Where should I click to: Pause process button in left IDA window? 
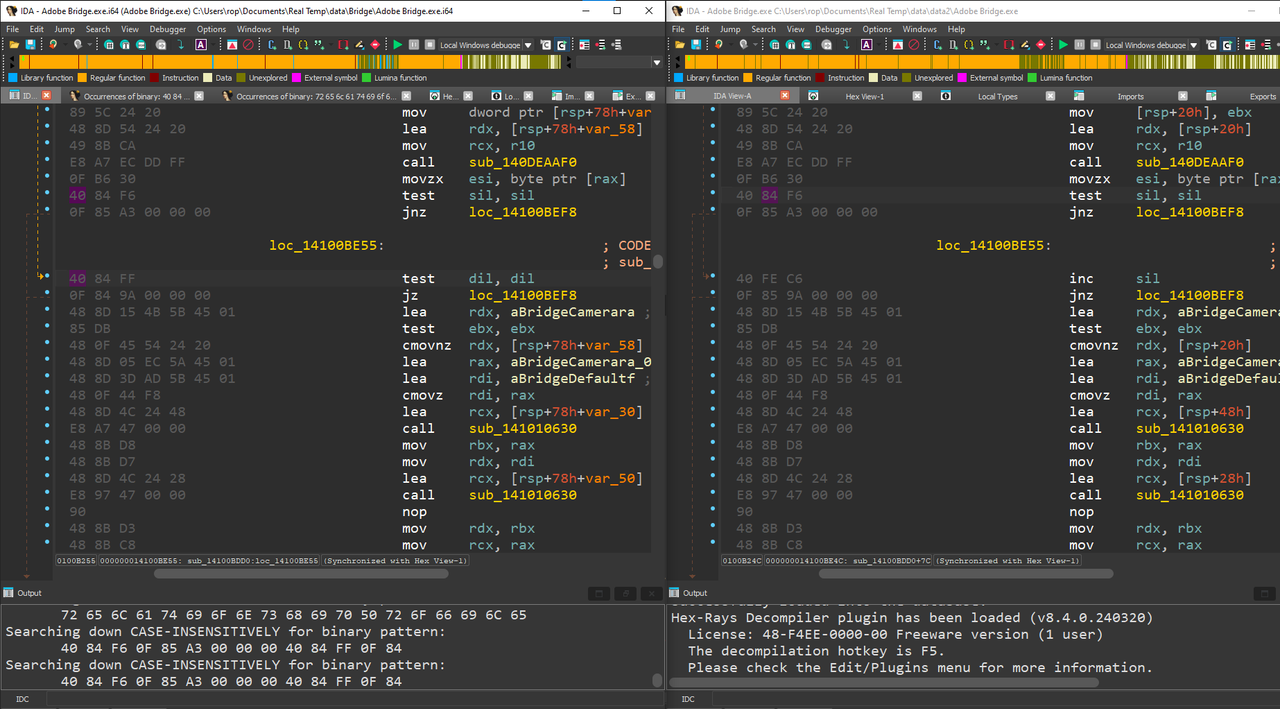414,45
